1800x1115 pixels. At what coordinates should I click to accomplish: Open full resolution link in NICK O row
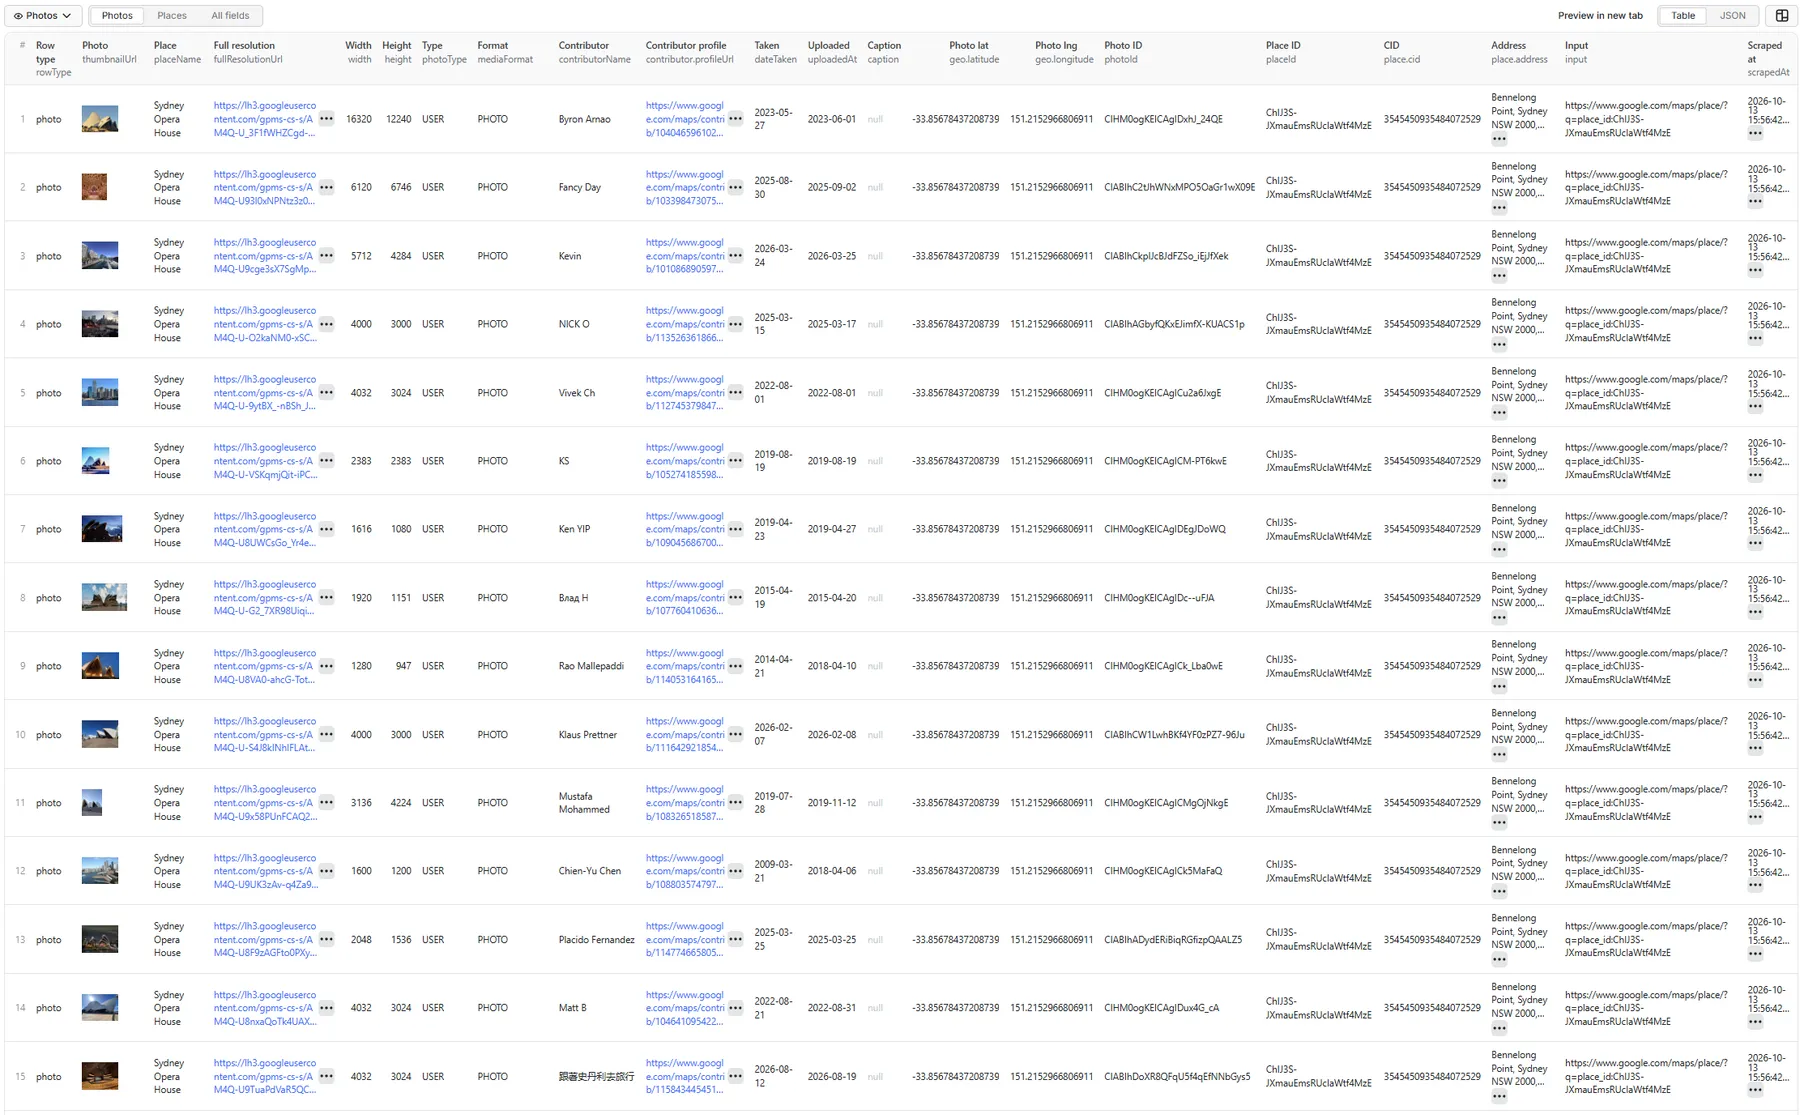(x=265, y=324)
